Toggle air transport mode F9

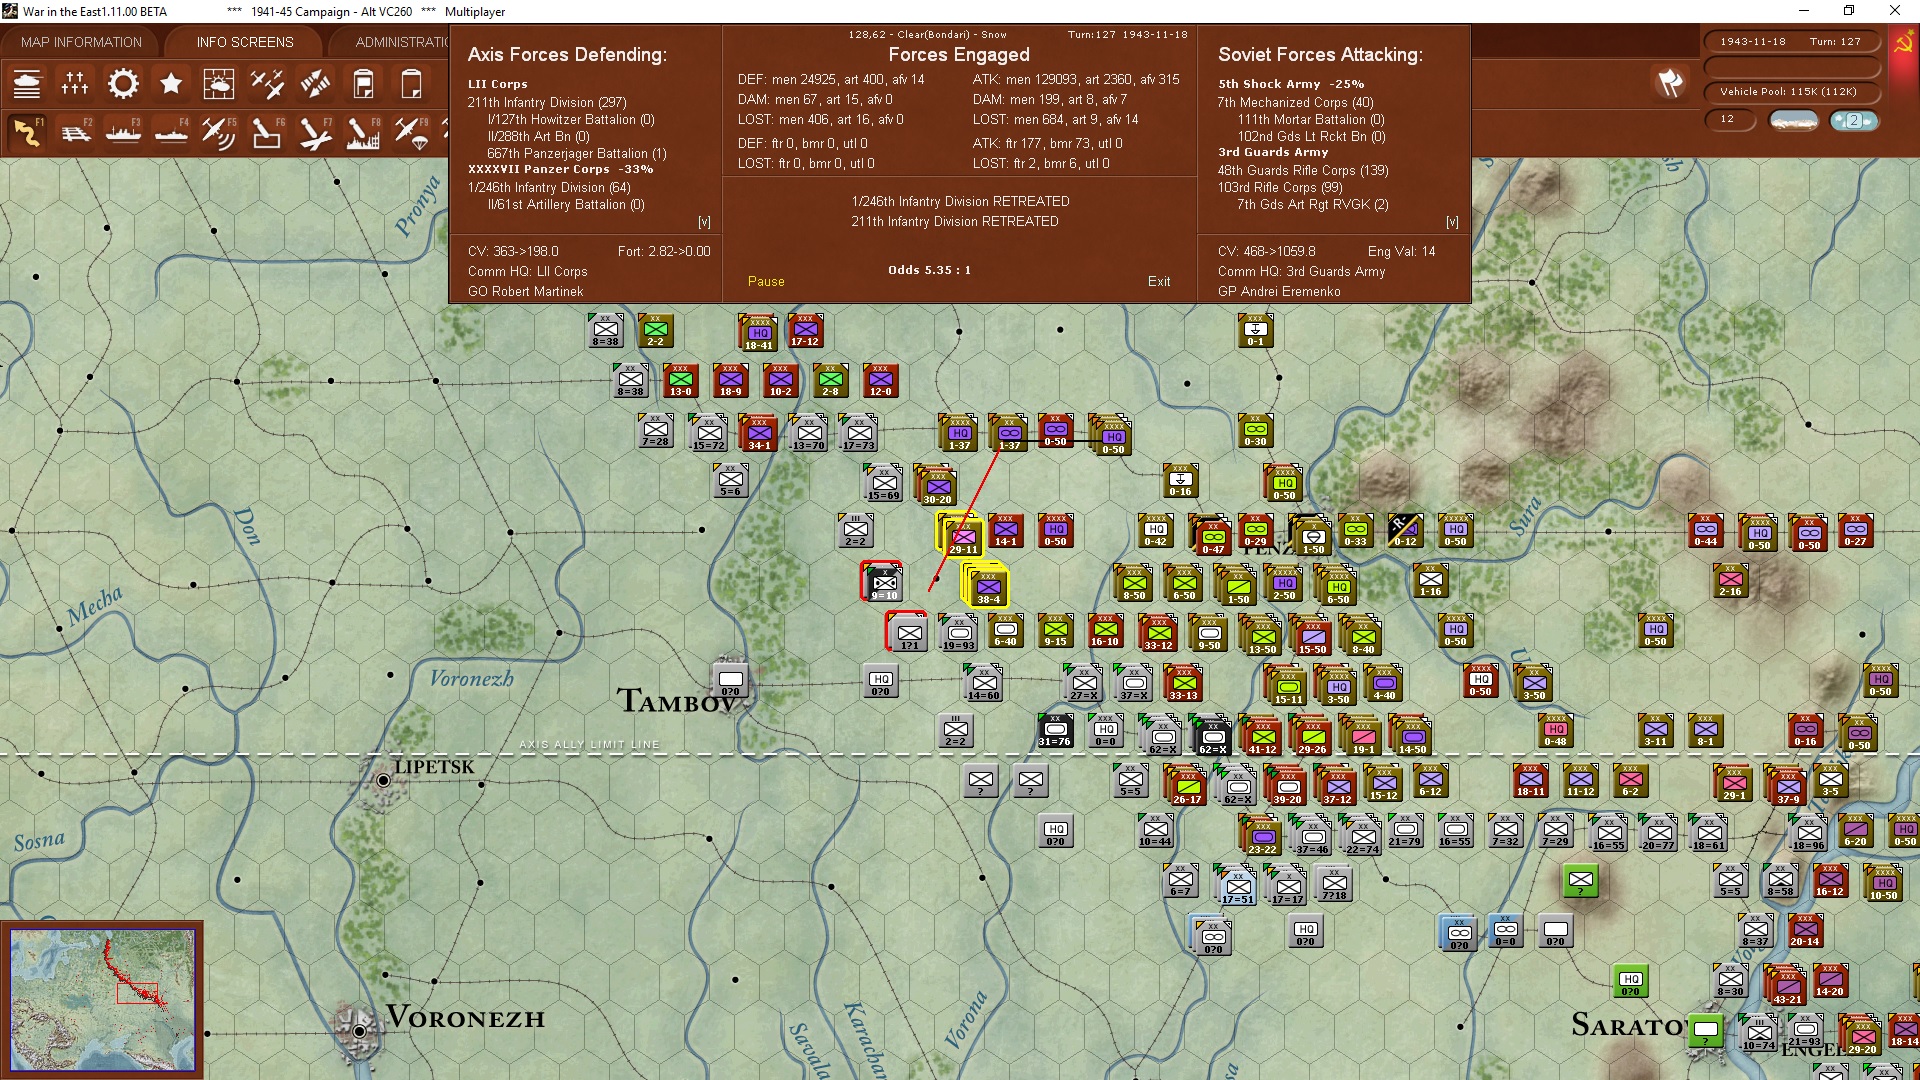(x=411, y=132)
